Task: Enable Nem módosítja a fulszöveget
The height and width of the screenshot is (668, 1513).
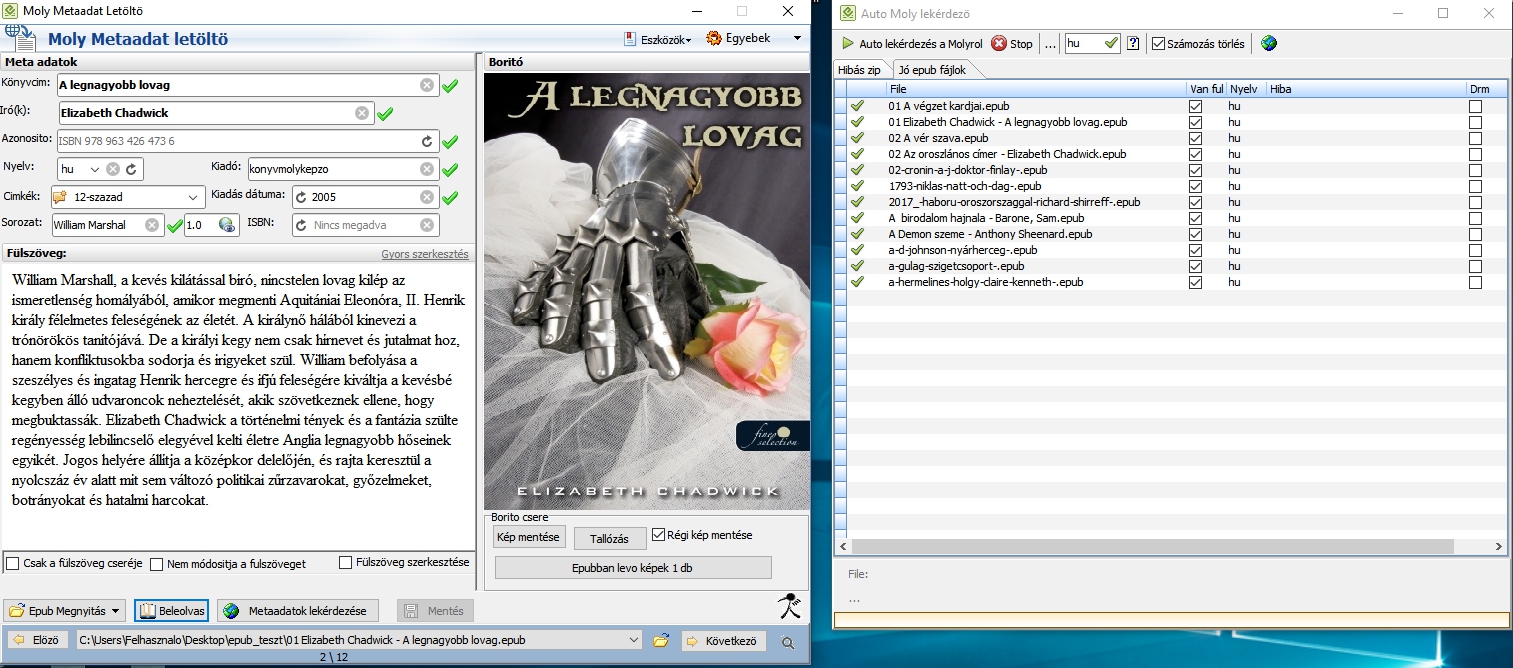Action: (157, 564)
